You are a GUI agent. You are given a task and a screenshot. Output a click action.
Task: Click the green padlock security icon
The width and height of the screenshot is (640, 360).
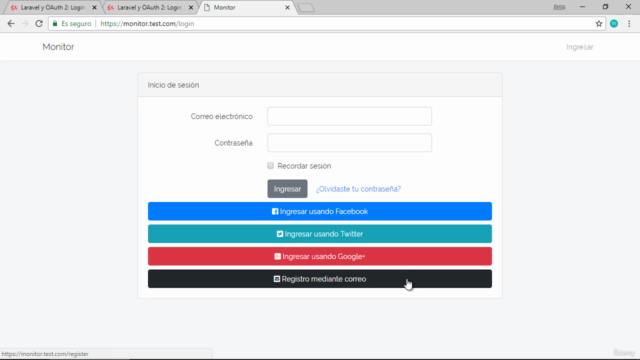[x=55, y=24]
